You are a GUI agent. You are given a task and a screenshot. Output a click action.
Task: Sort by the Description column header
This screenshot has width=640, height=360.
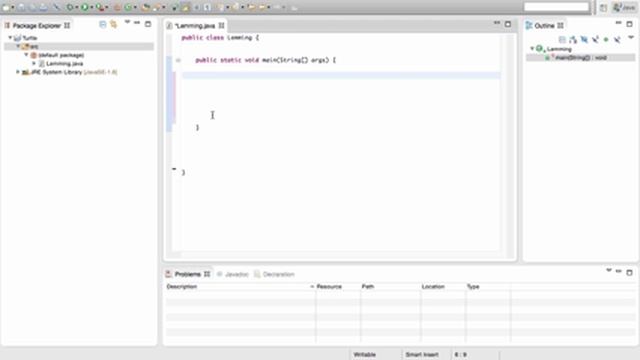tap(240, 287)
